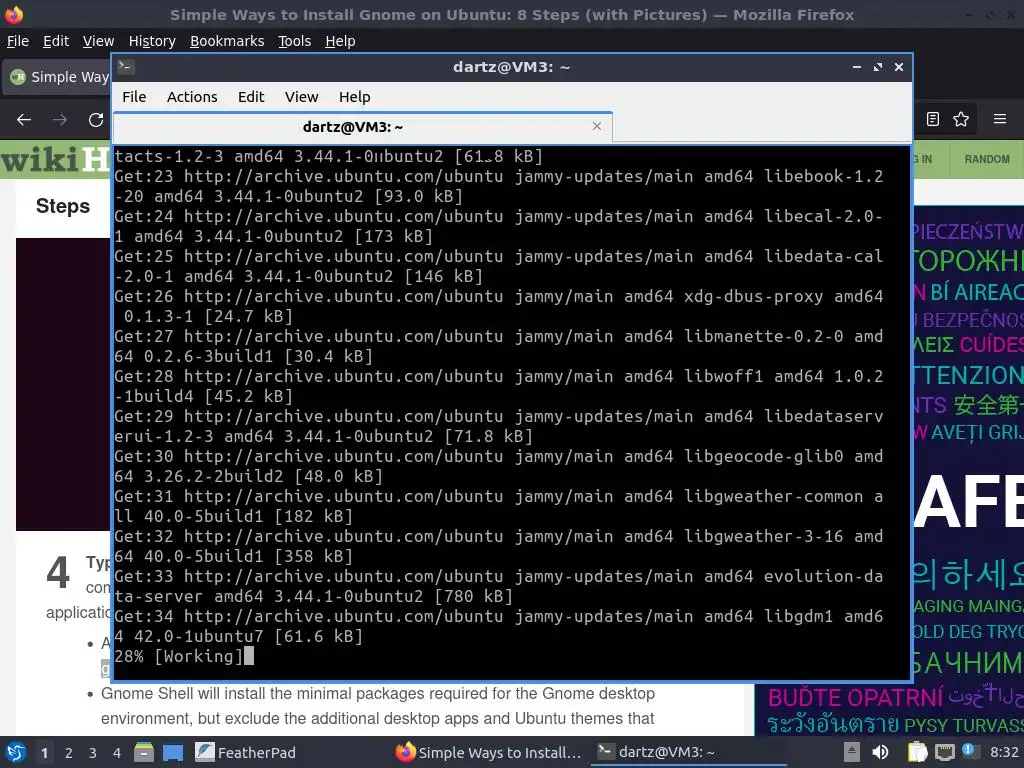
Task: Open the terminal File menu
Action: [x=134, y=97]
